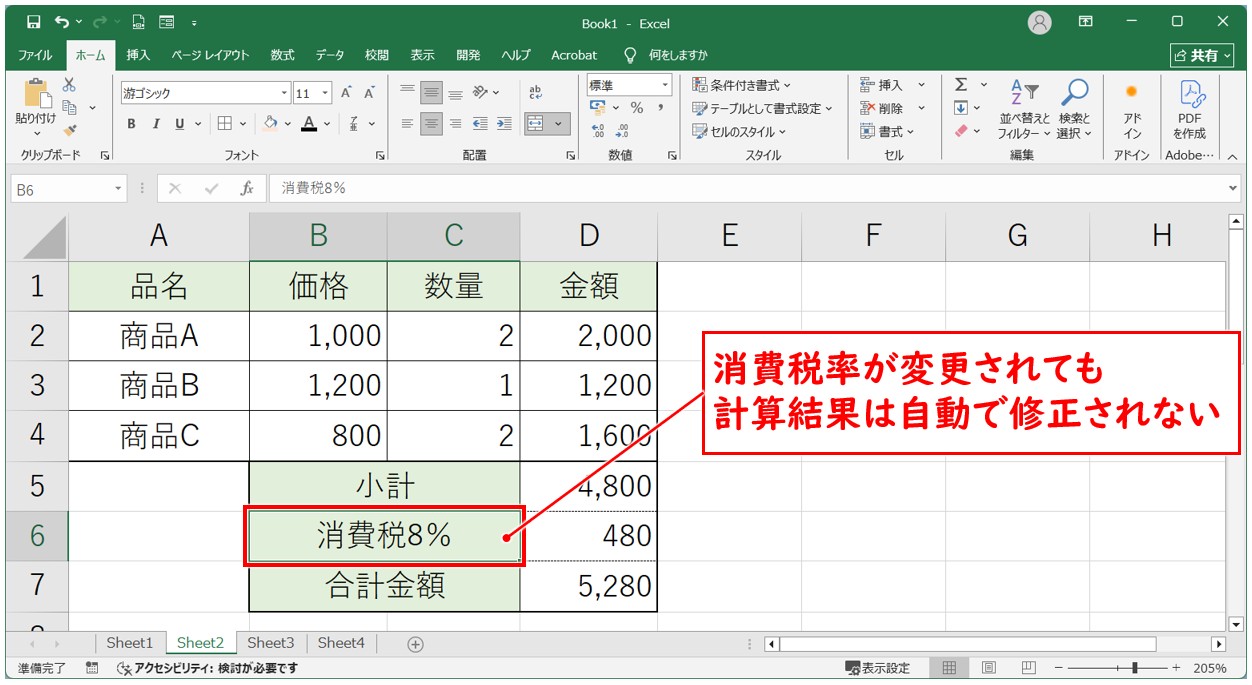The image size is (1252, 685).
Task: Expand セルのスタイル cell styles menu
Action: [739, 131]
